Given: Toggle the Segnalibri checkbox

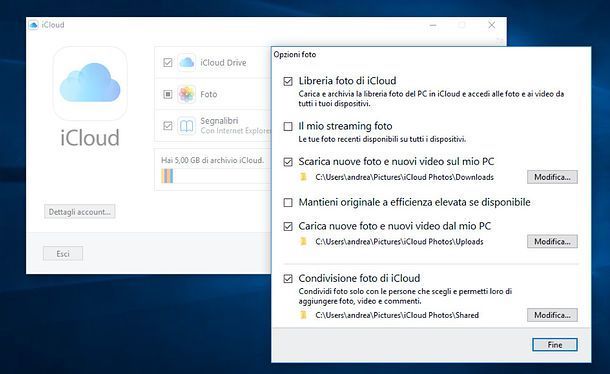Looking at the screenshot, I should (x=168, y=126).
